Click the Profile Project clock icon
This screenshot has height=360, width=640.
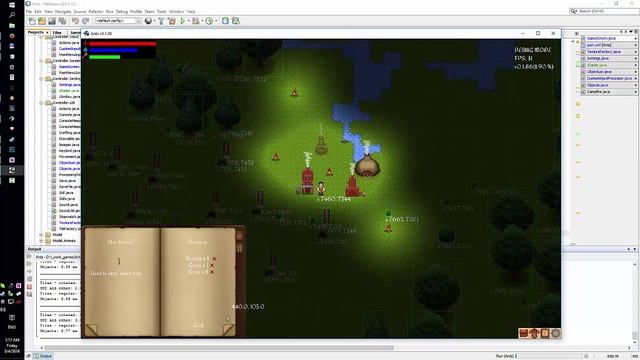[209, 21]
